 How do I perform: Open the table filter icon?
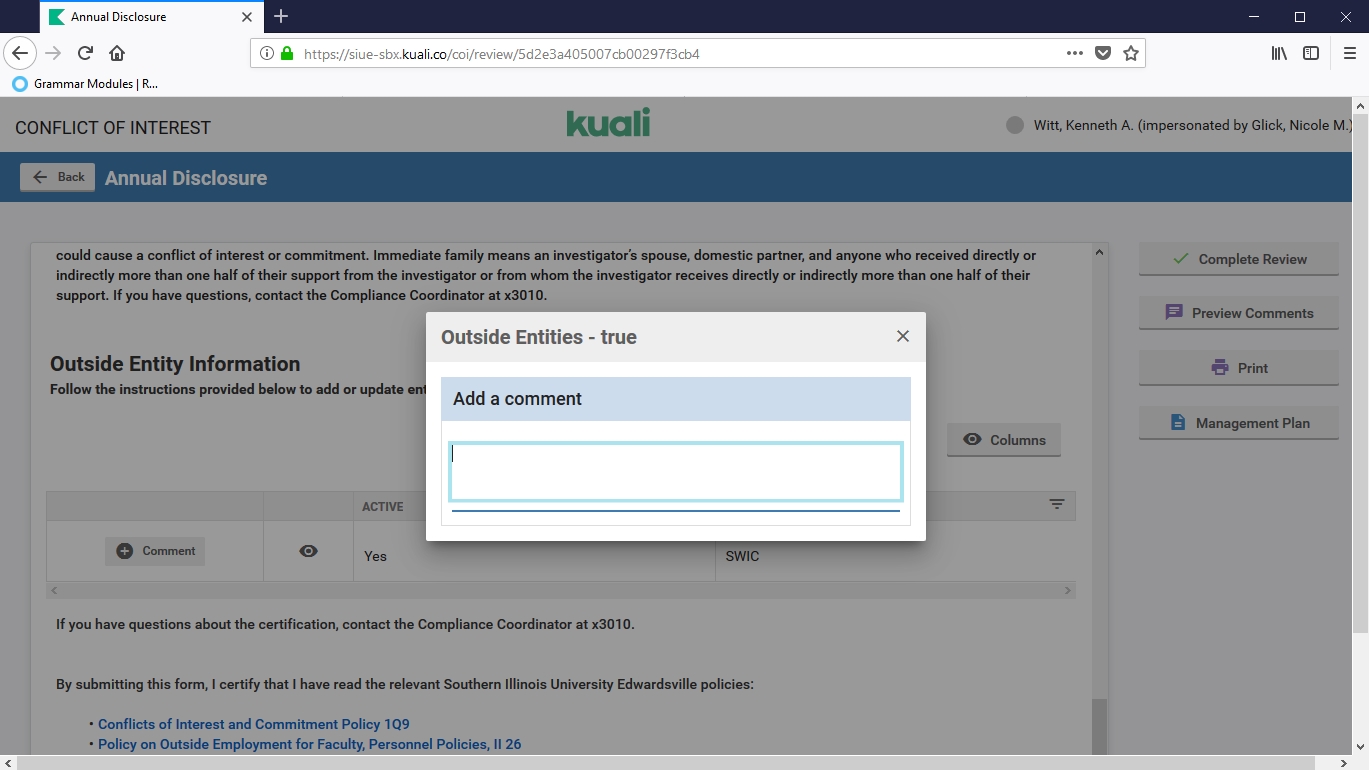[x=1056, y=504]
